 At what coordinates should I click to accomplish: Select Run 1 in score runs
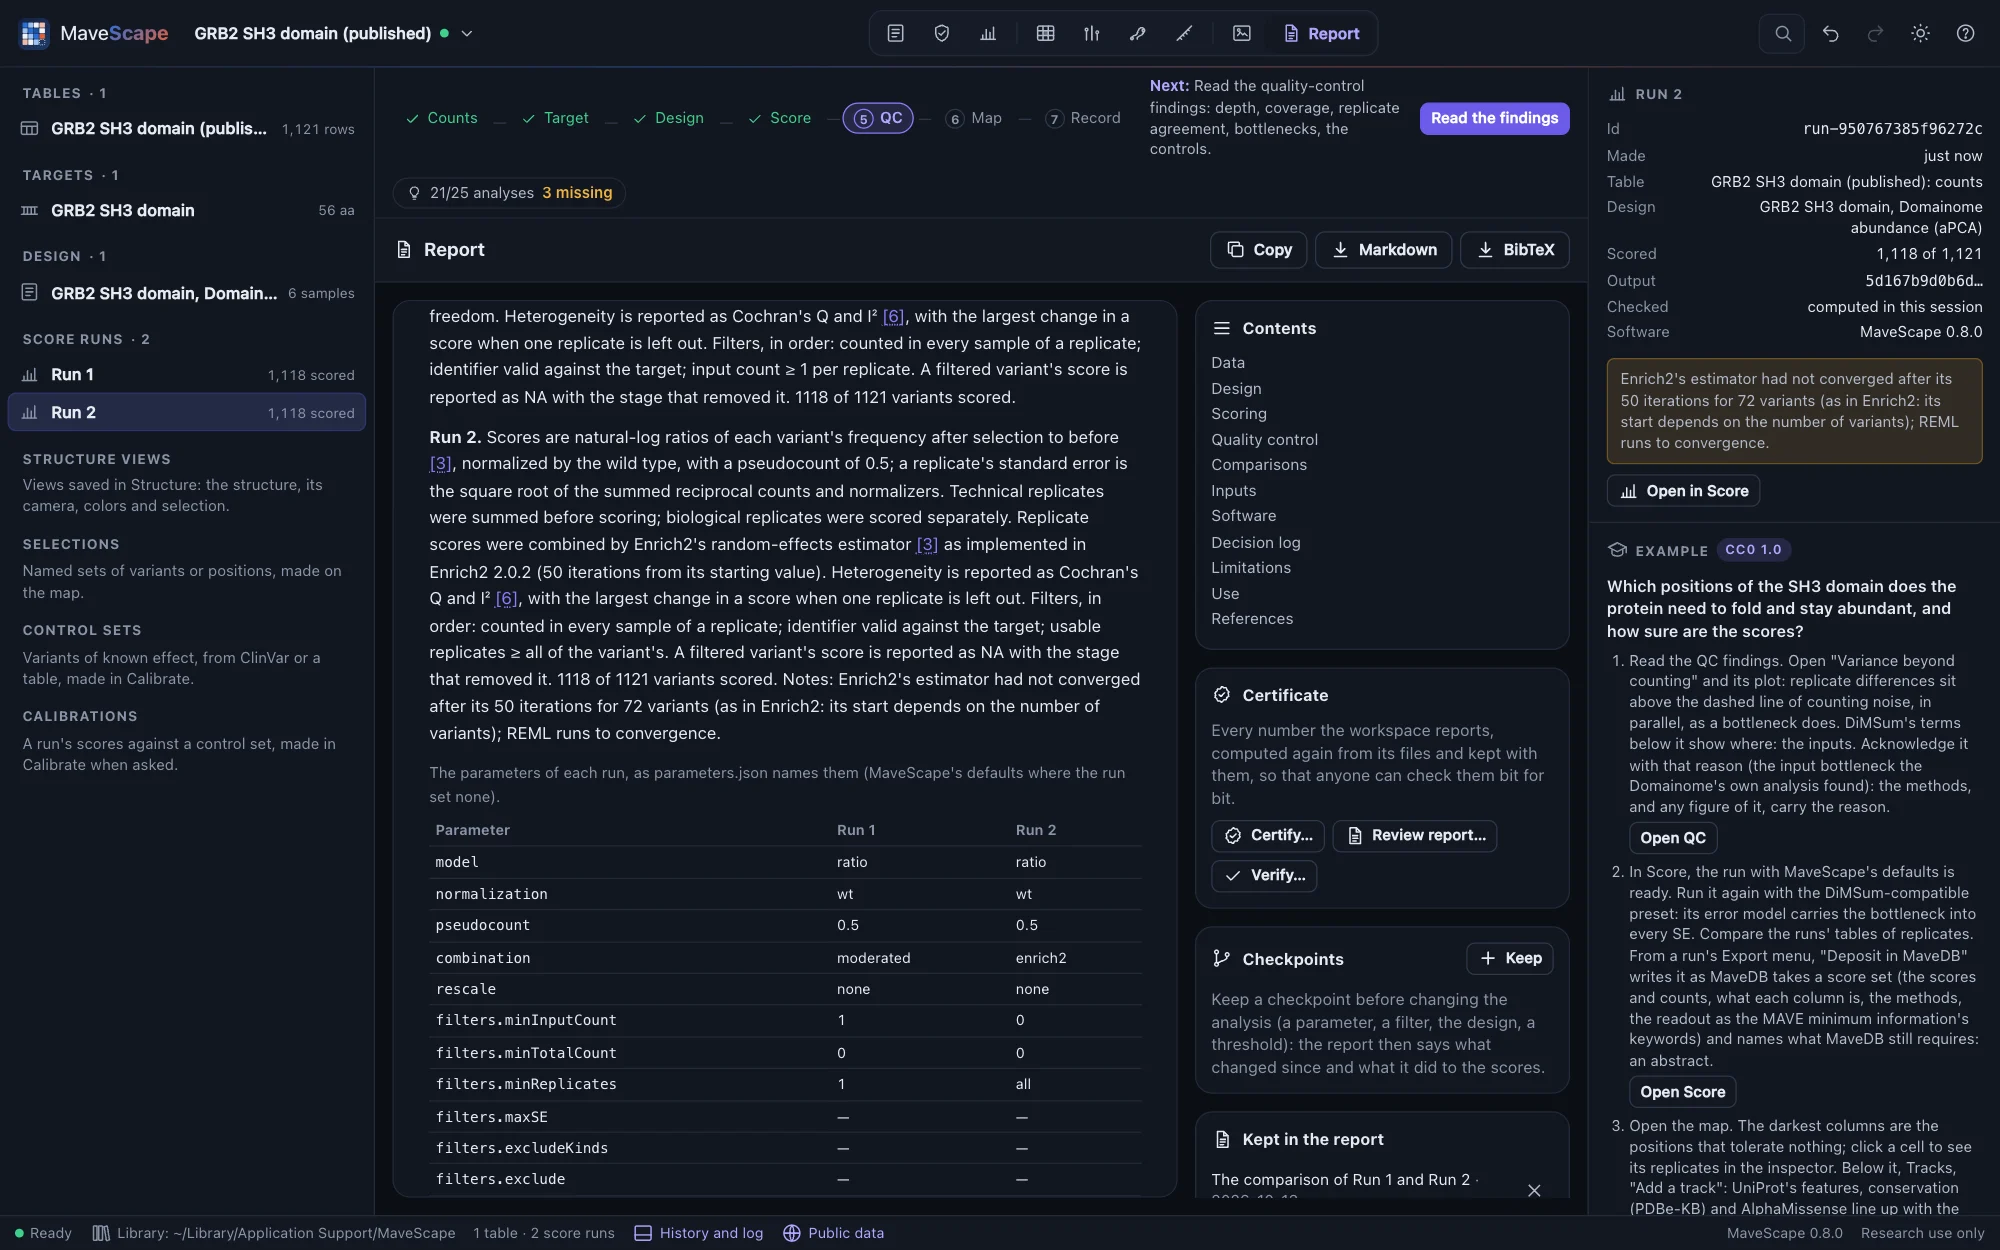click(187, 374)
